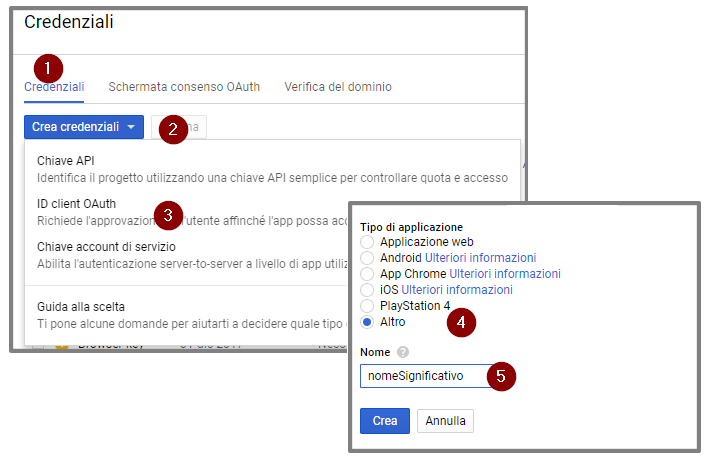
Task: Expand the Crea credenziali dropdown
Action: click(84, 127)
